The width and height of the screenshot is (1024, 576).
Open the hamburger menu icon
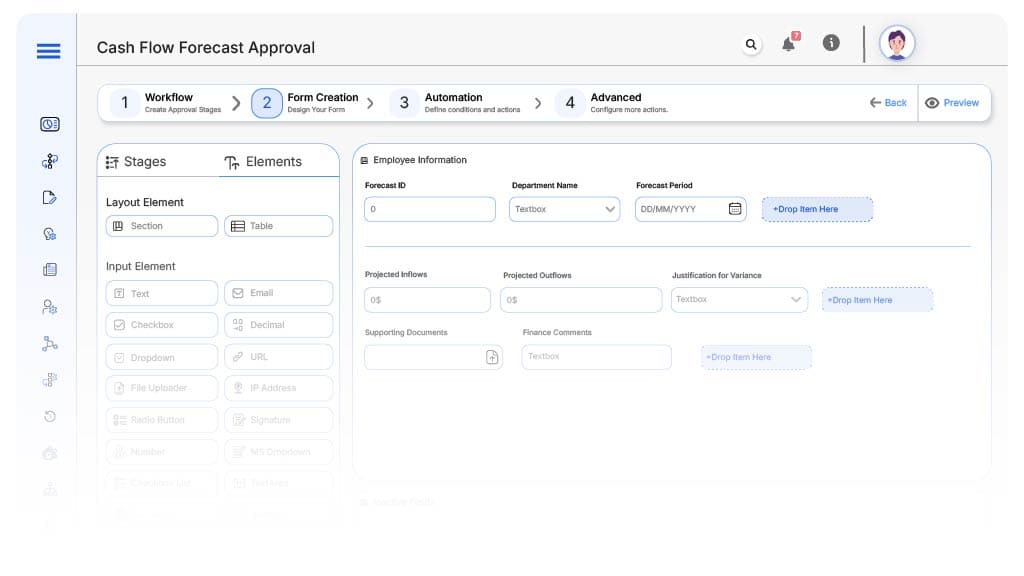[48, 52]
